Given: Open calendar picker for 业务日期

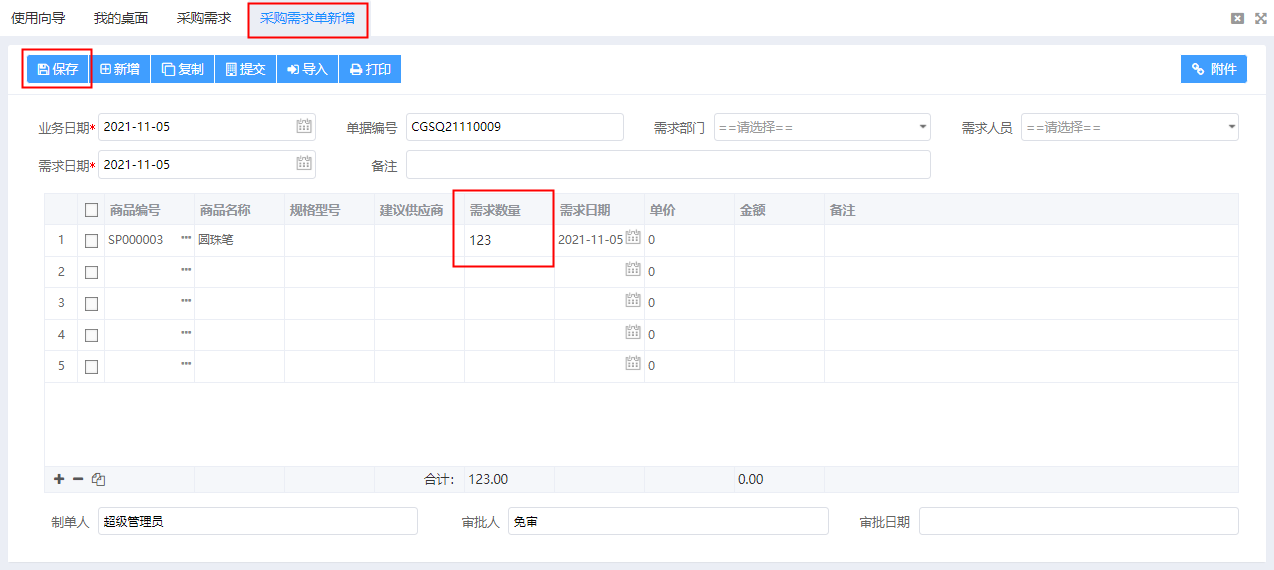Looking at the screenshot, I should pos(304,126).
